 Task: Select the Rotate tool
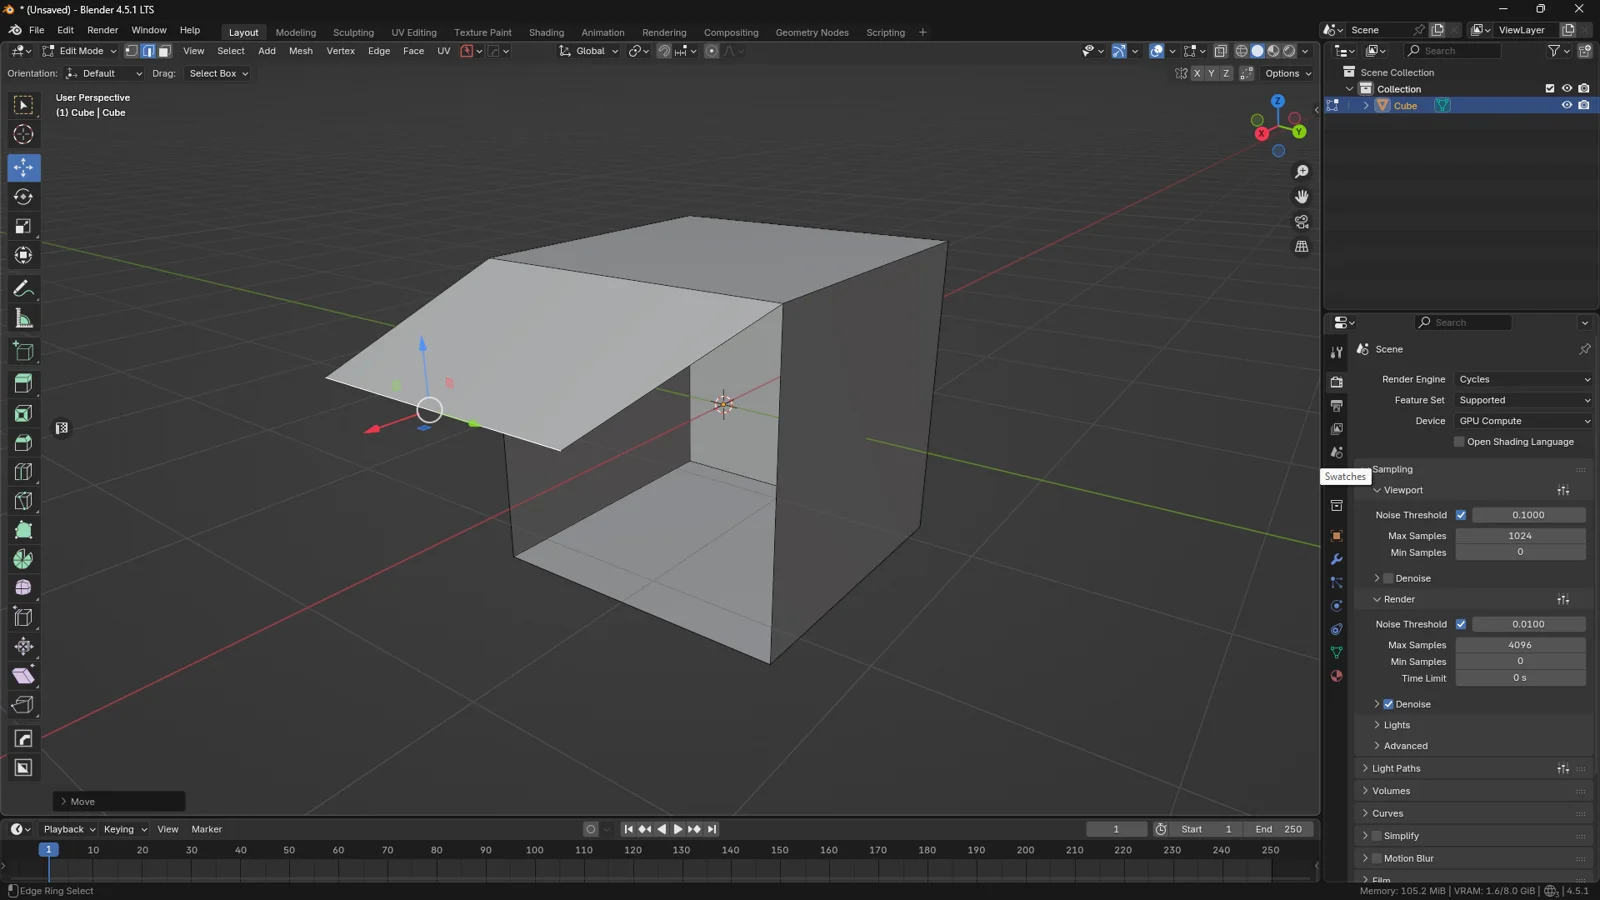(23, 197)
